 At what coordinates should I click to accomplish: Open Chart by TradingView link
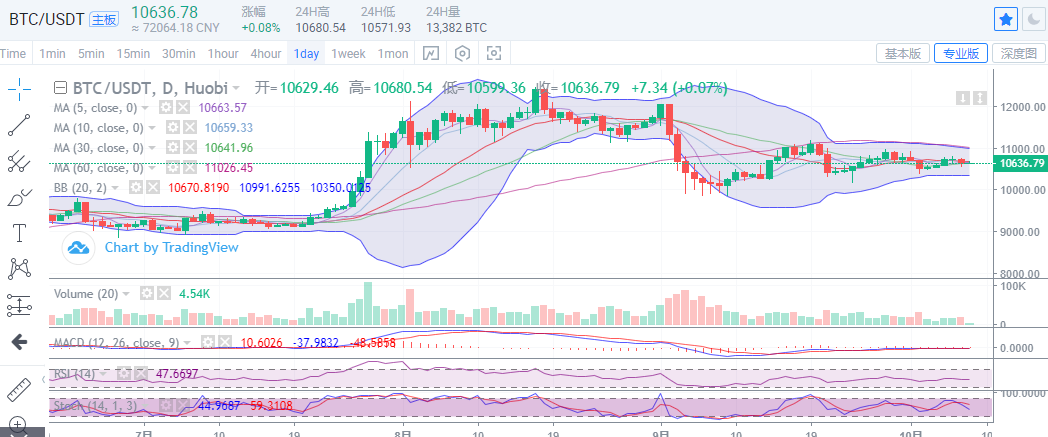click(171, 247)
